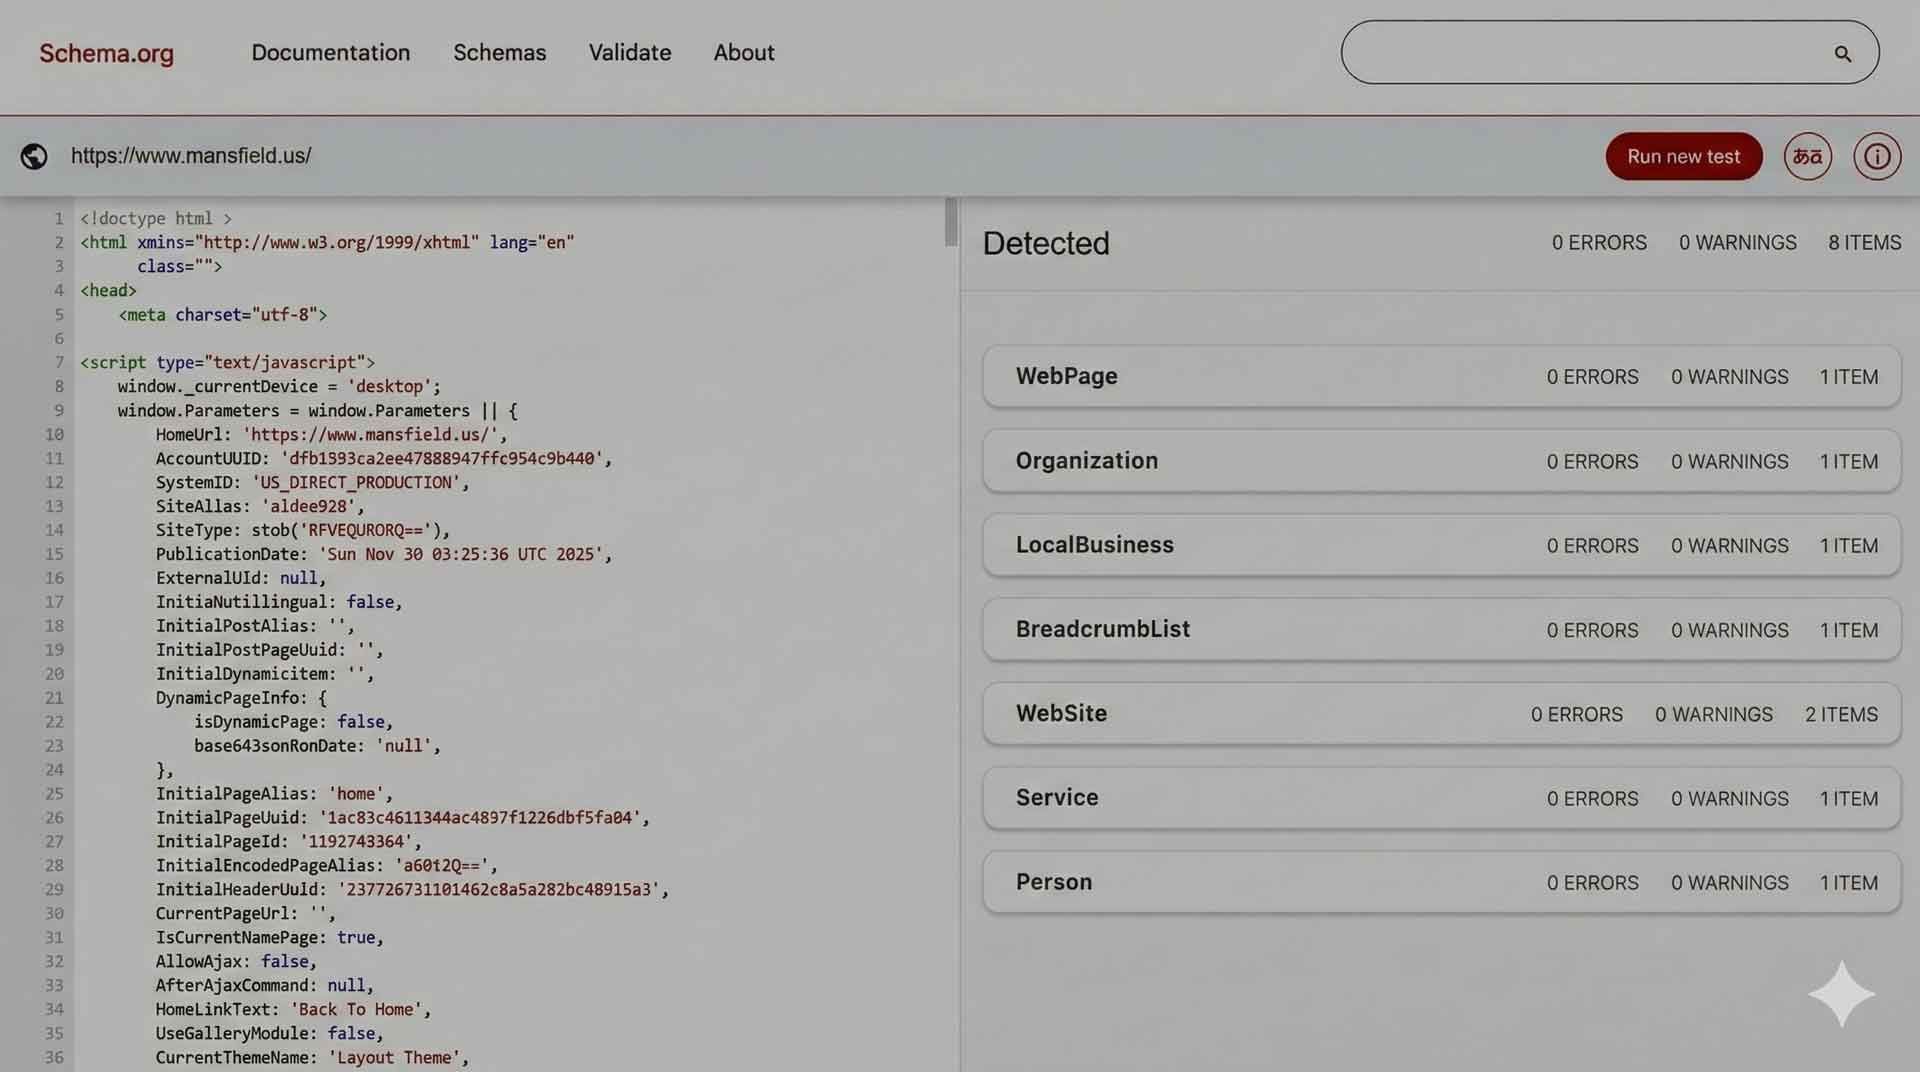
Task: Click code line with '<meta charset="utf-8">'
Action: (x=223, y=315)
